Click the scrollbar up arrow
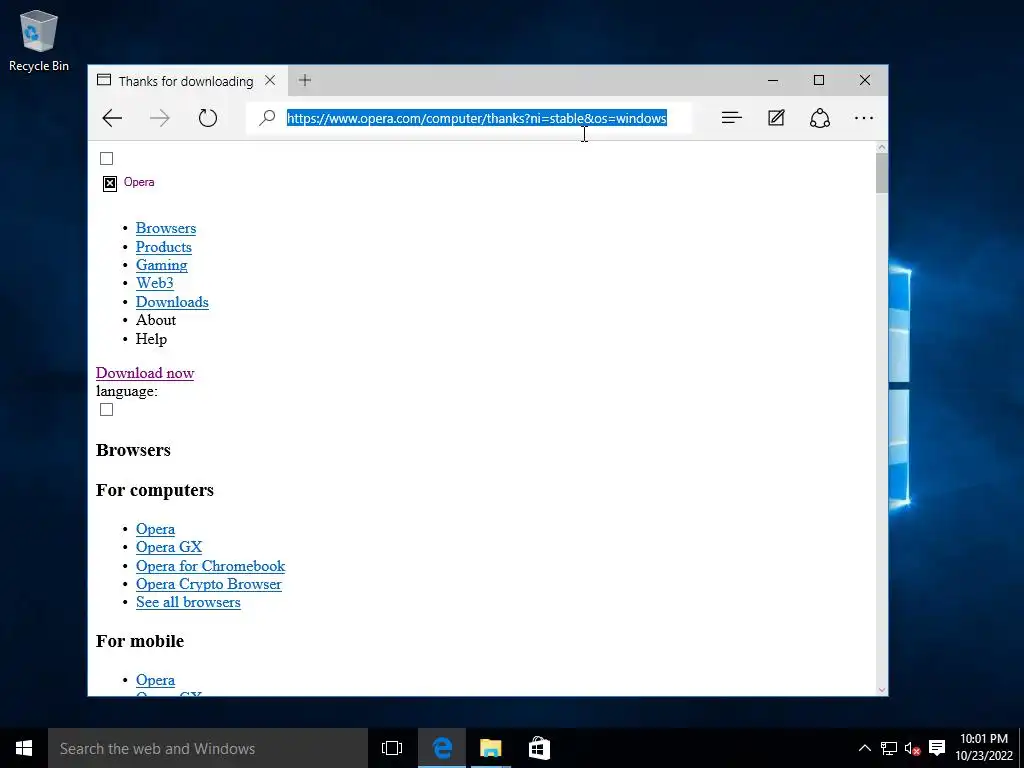The width and height of the screenshot is (1024, 768). tap(882, 148)
